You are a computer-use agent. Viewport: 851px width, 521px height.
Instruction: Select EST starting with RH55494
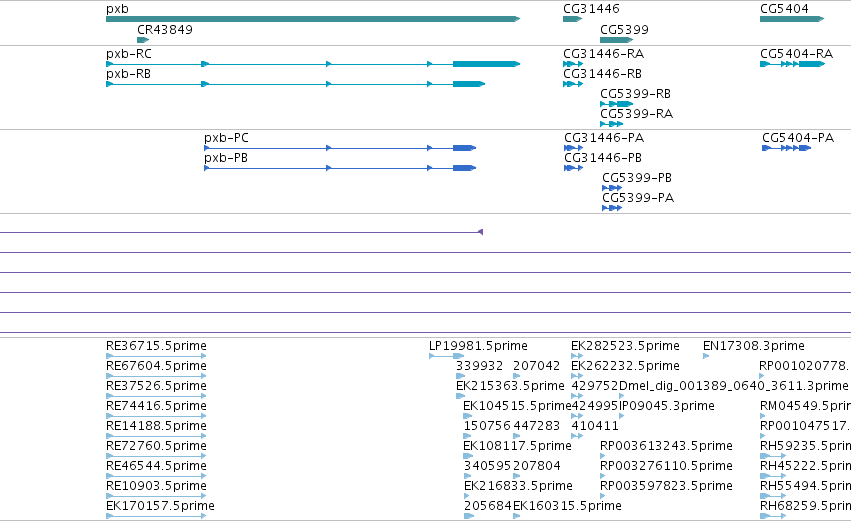805,486
